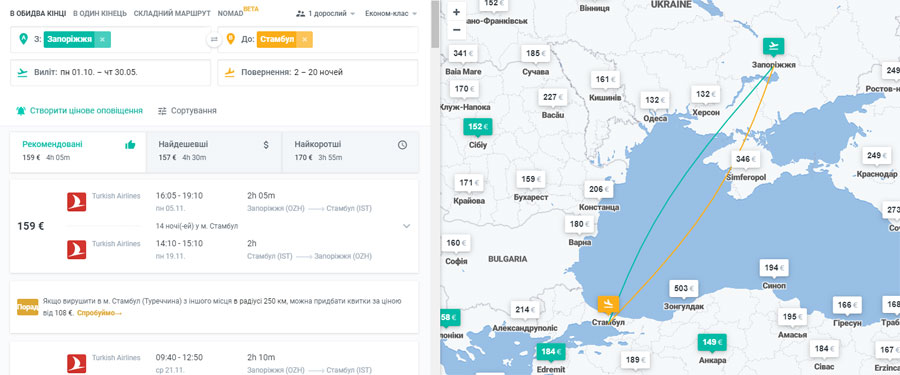The image size is (900, 375).
Task: Zoom in on the map
Action: [456, 12]
